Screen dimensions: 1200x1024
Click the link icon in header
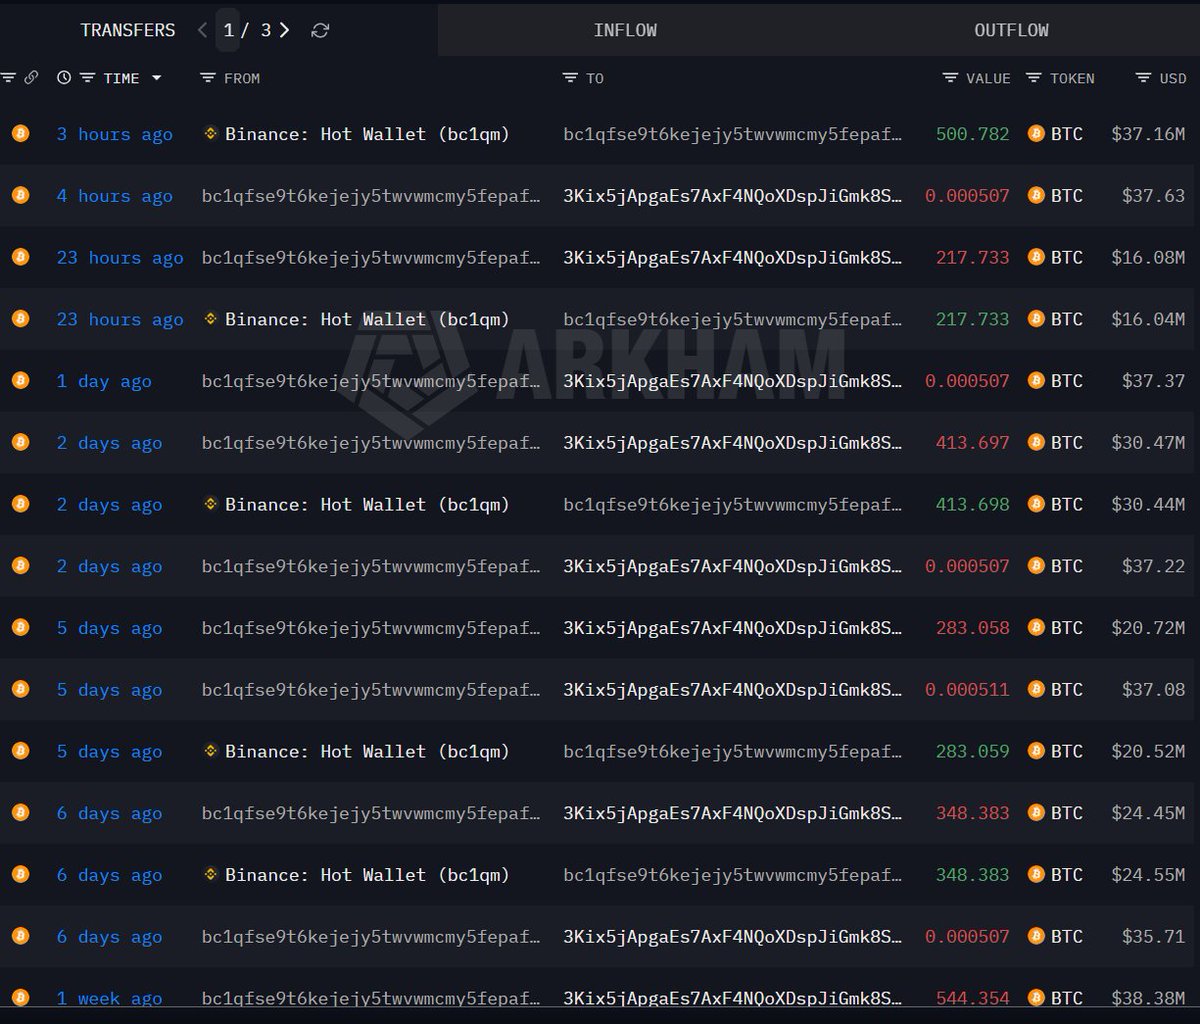31,77
